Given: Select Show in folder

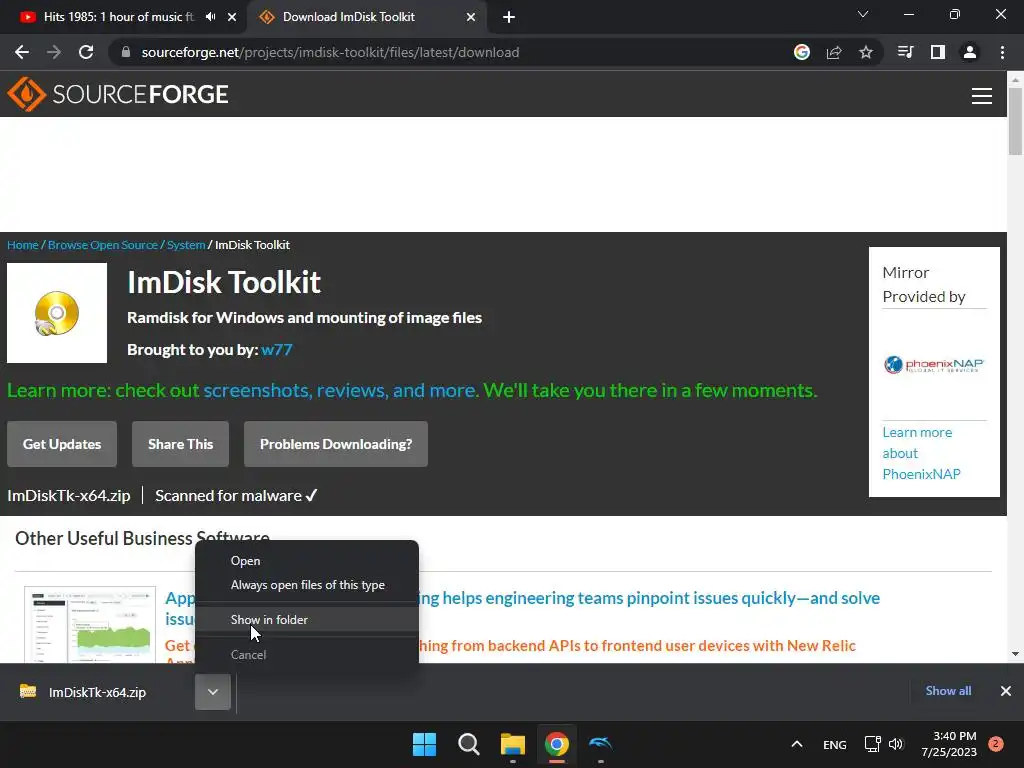Looking at the screenshot, I should pos(307,620).
